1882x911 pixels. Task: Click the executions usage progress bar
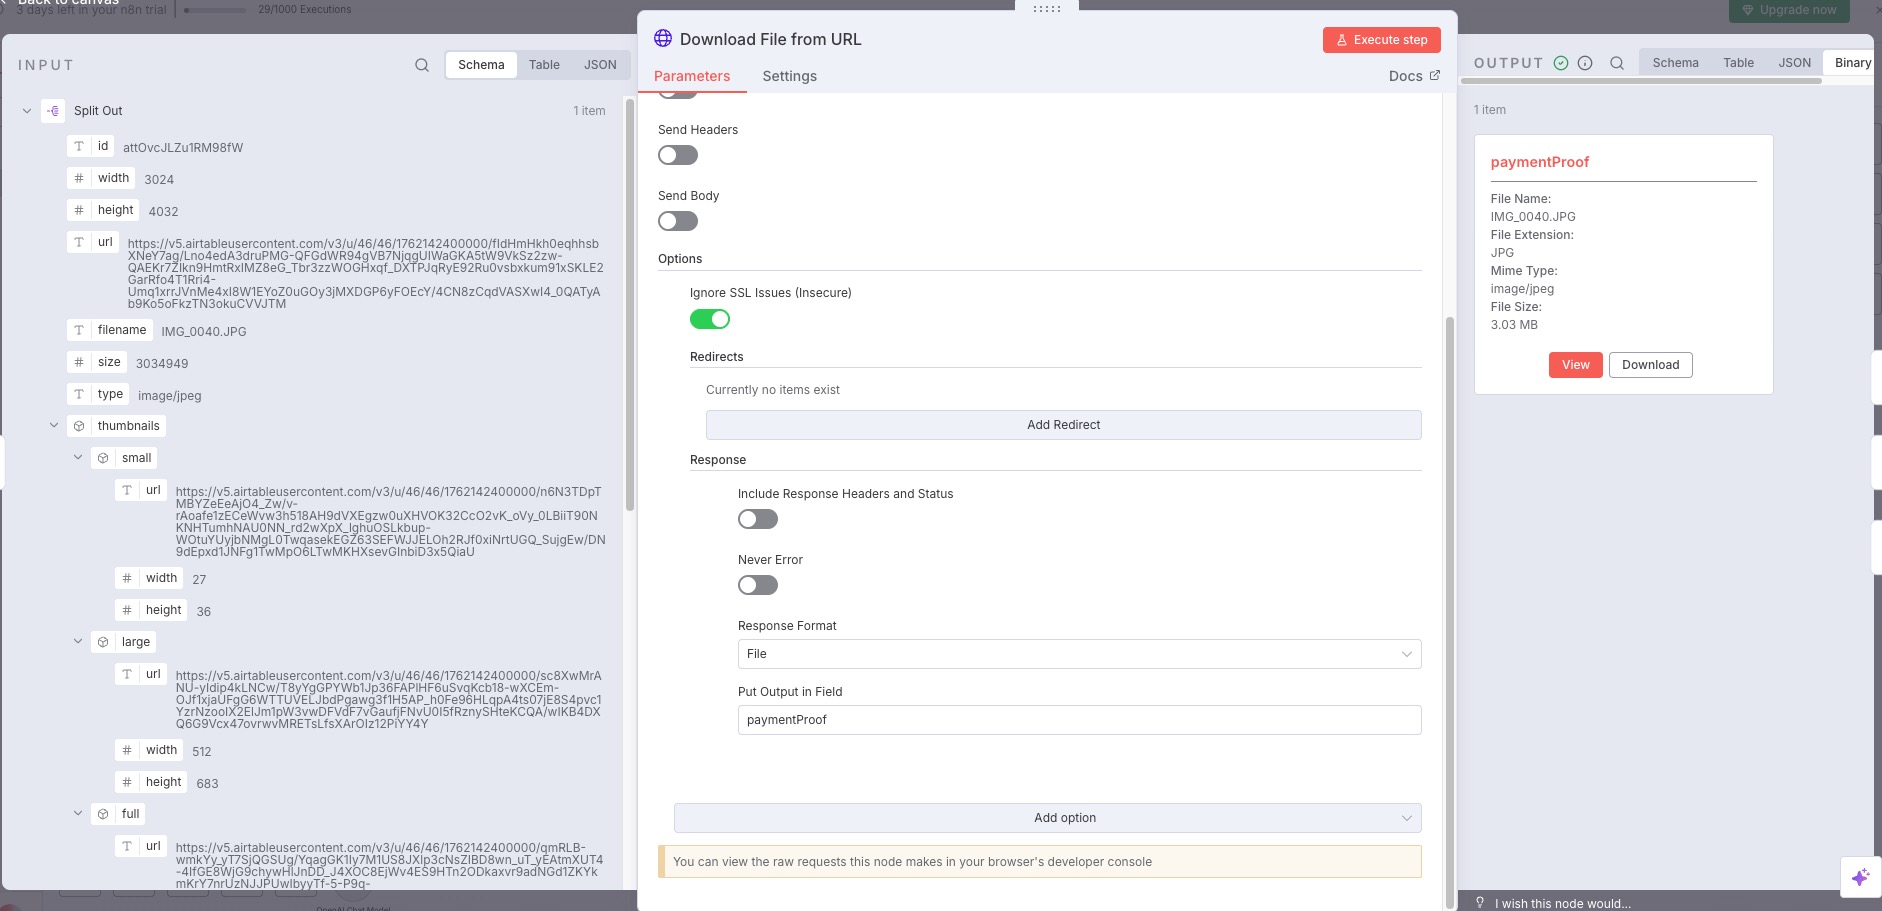click(215, 10)
